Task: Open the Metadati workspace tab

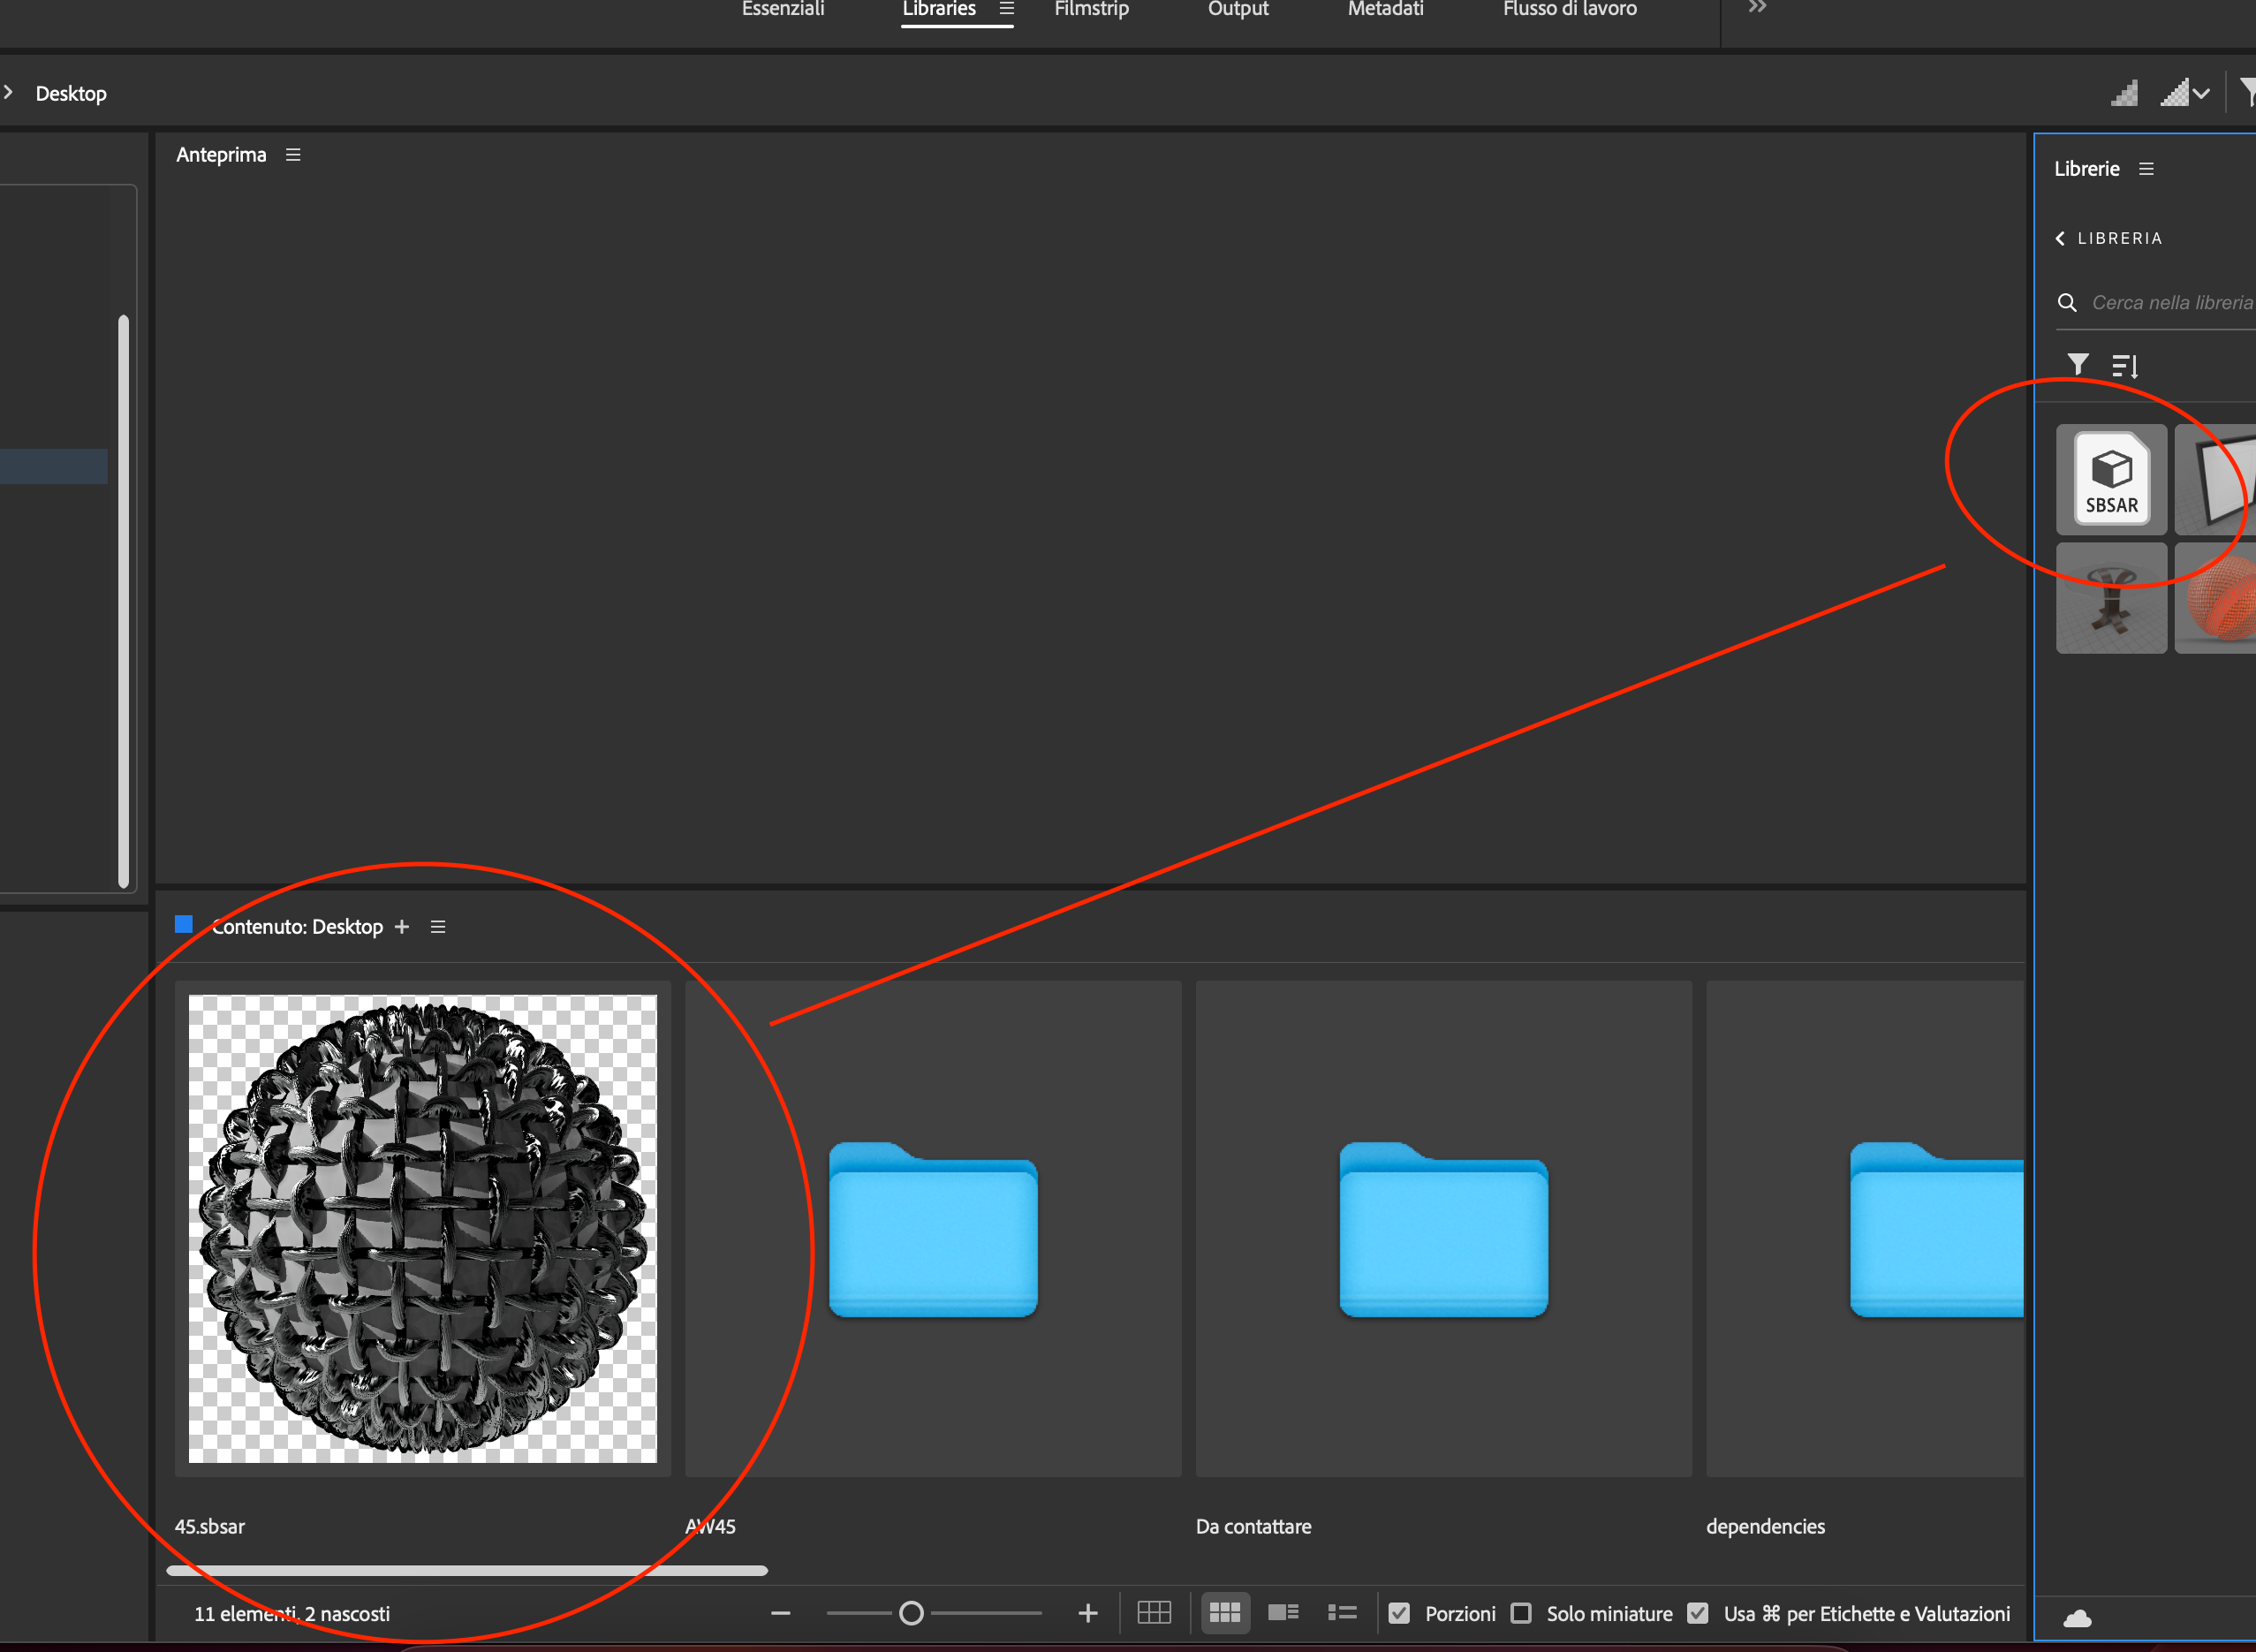Action: tap(1385, 10)
